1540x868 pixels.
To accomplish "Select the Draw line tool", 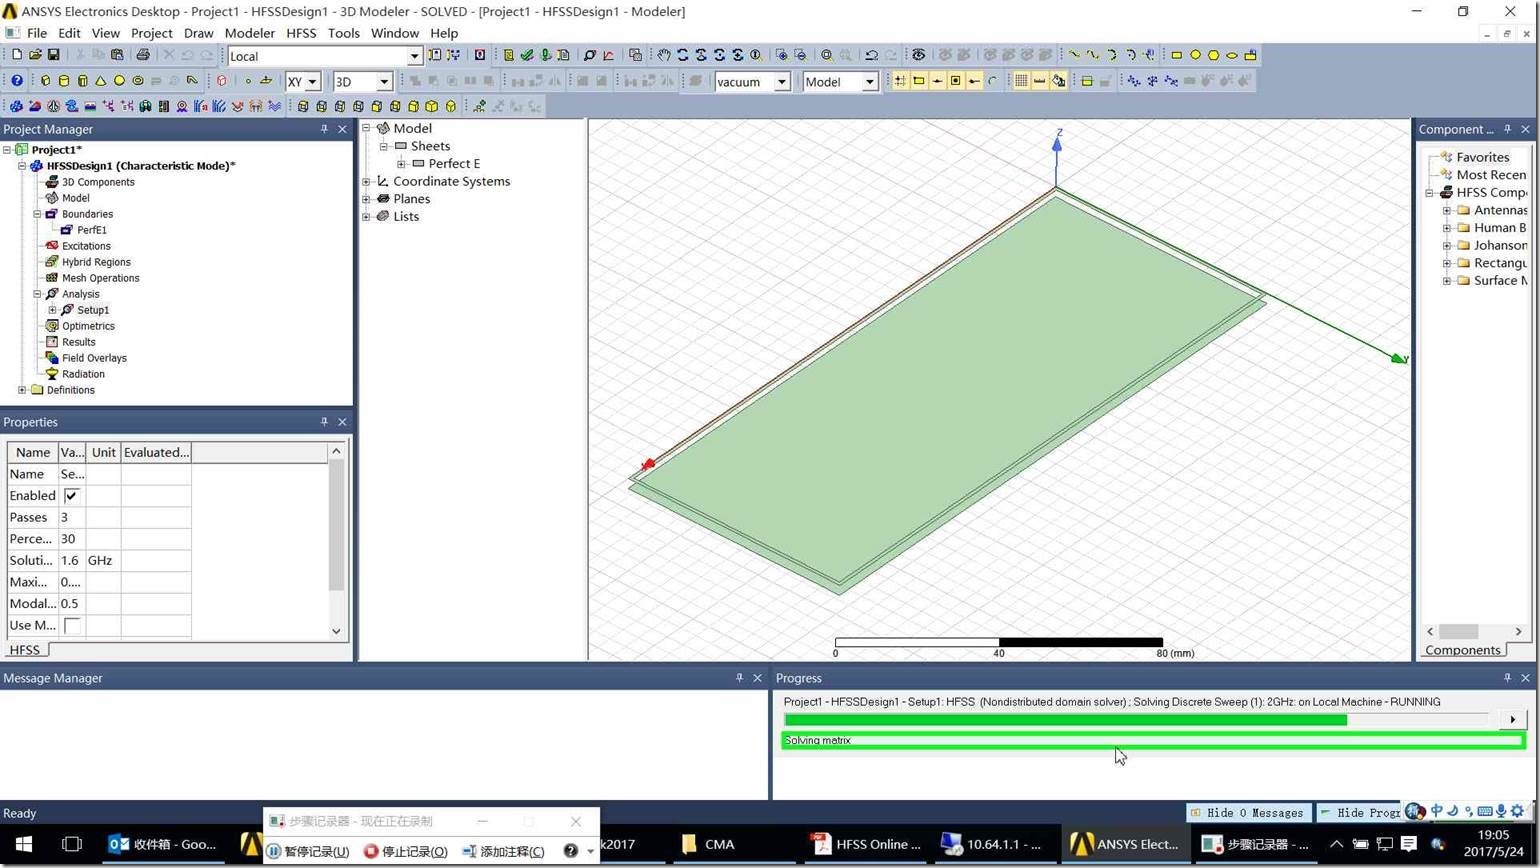I will pos(1075,55).
